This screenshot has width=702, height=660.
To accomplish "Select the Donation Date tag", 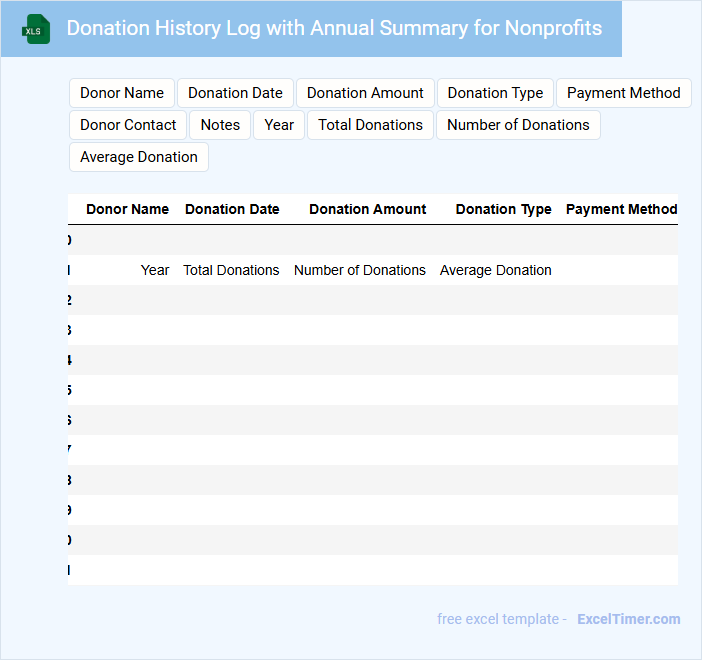I will (x=235, y=93).
